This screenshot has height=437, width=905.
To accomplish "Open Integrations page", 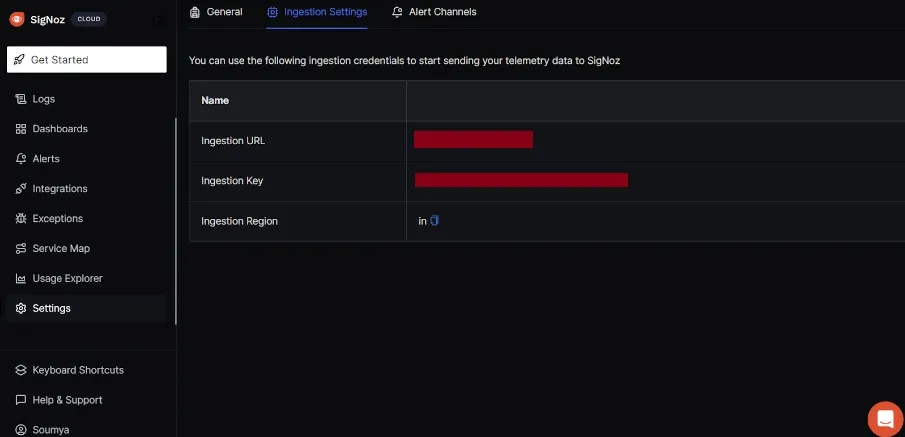I will (x=87, y=189).
